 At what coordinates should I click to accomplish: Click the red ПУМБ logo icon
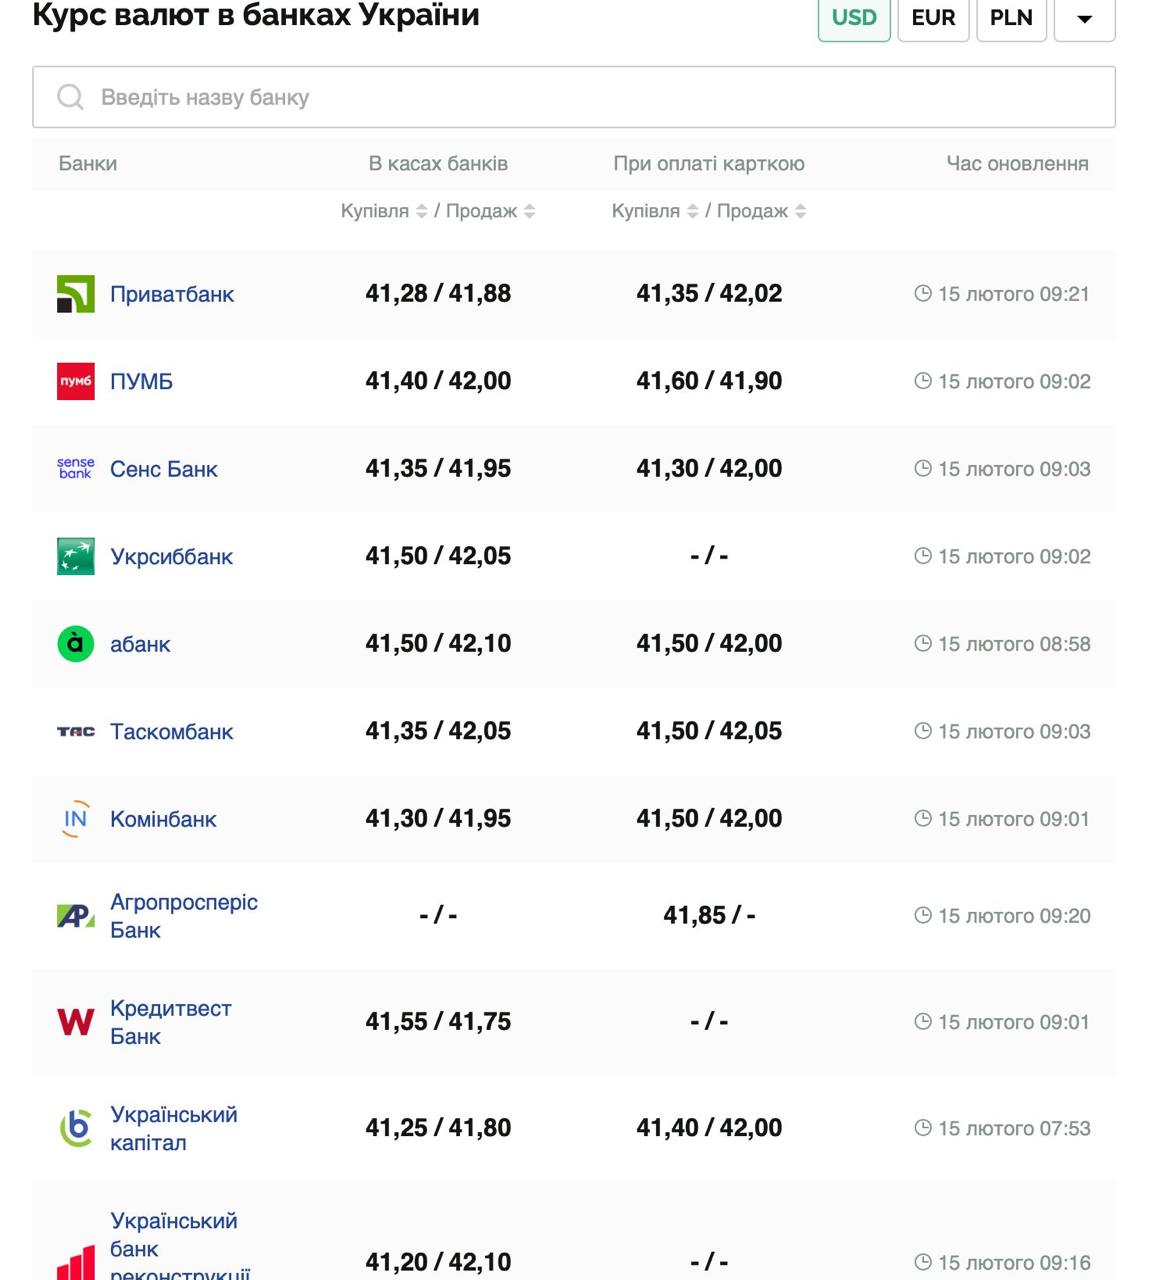click(75, 381)
